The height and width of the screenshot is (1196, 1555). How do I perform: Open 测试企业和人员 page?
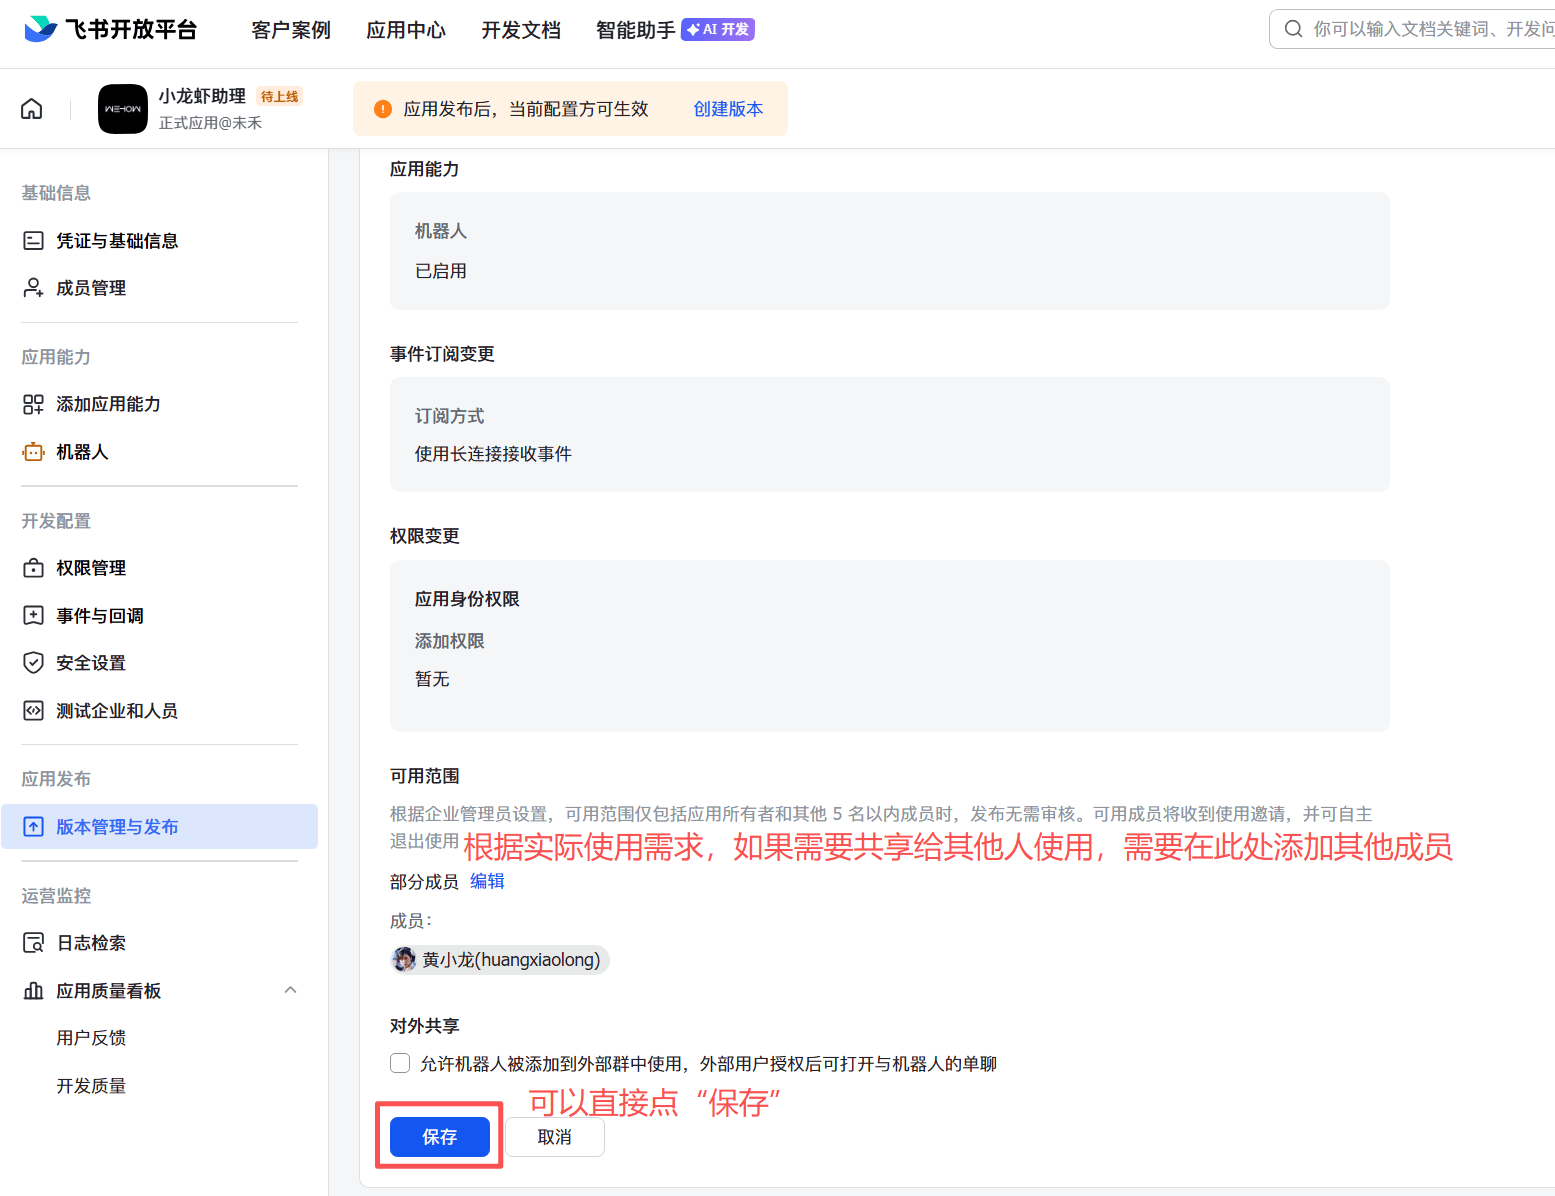point(117,710)
